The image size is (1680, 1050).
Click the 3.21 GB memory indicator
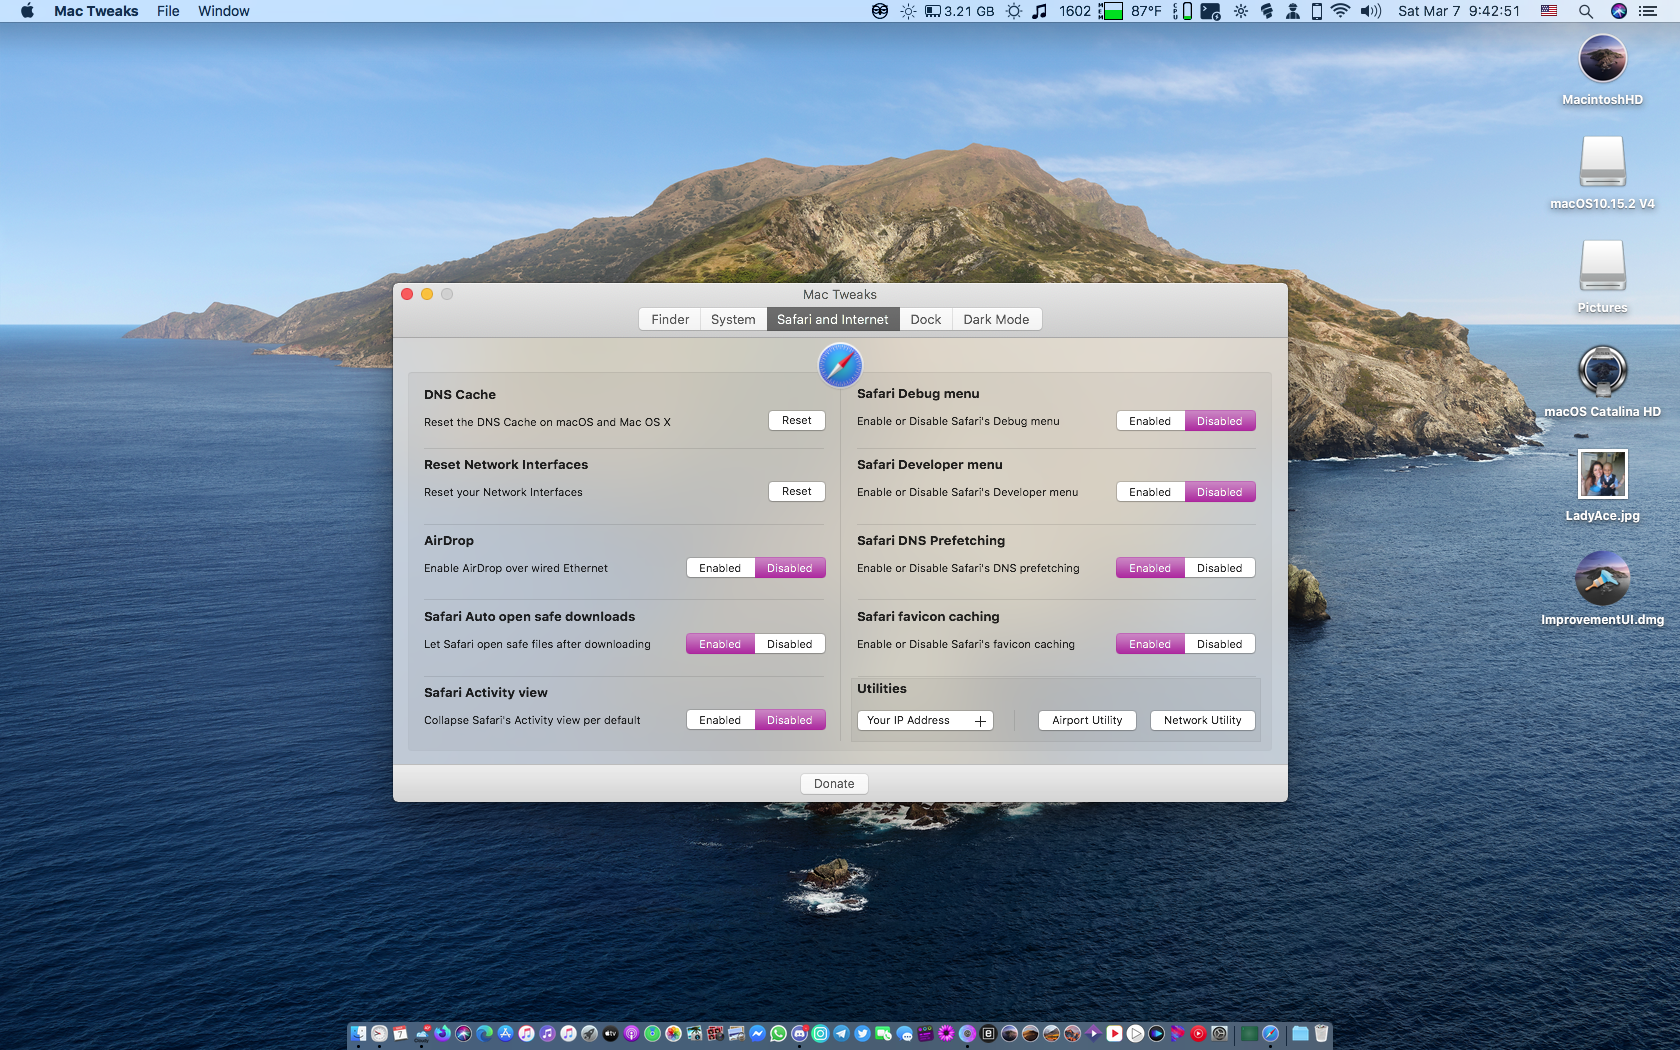[959, 11]
